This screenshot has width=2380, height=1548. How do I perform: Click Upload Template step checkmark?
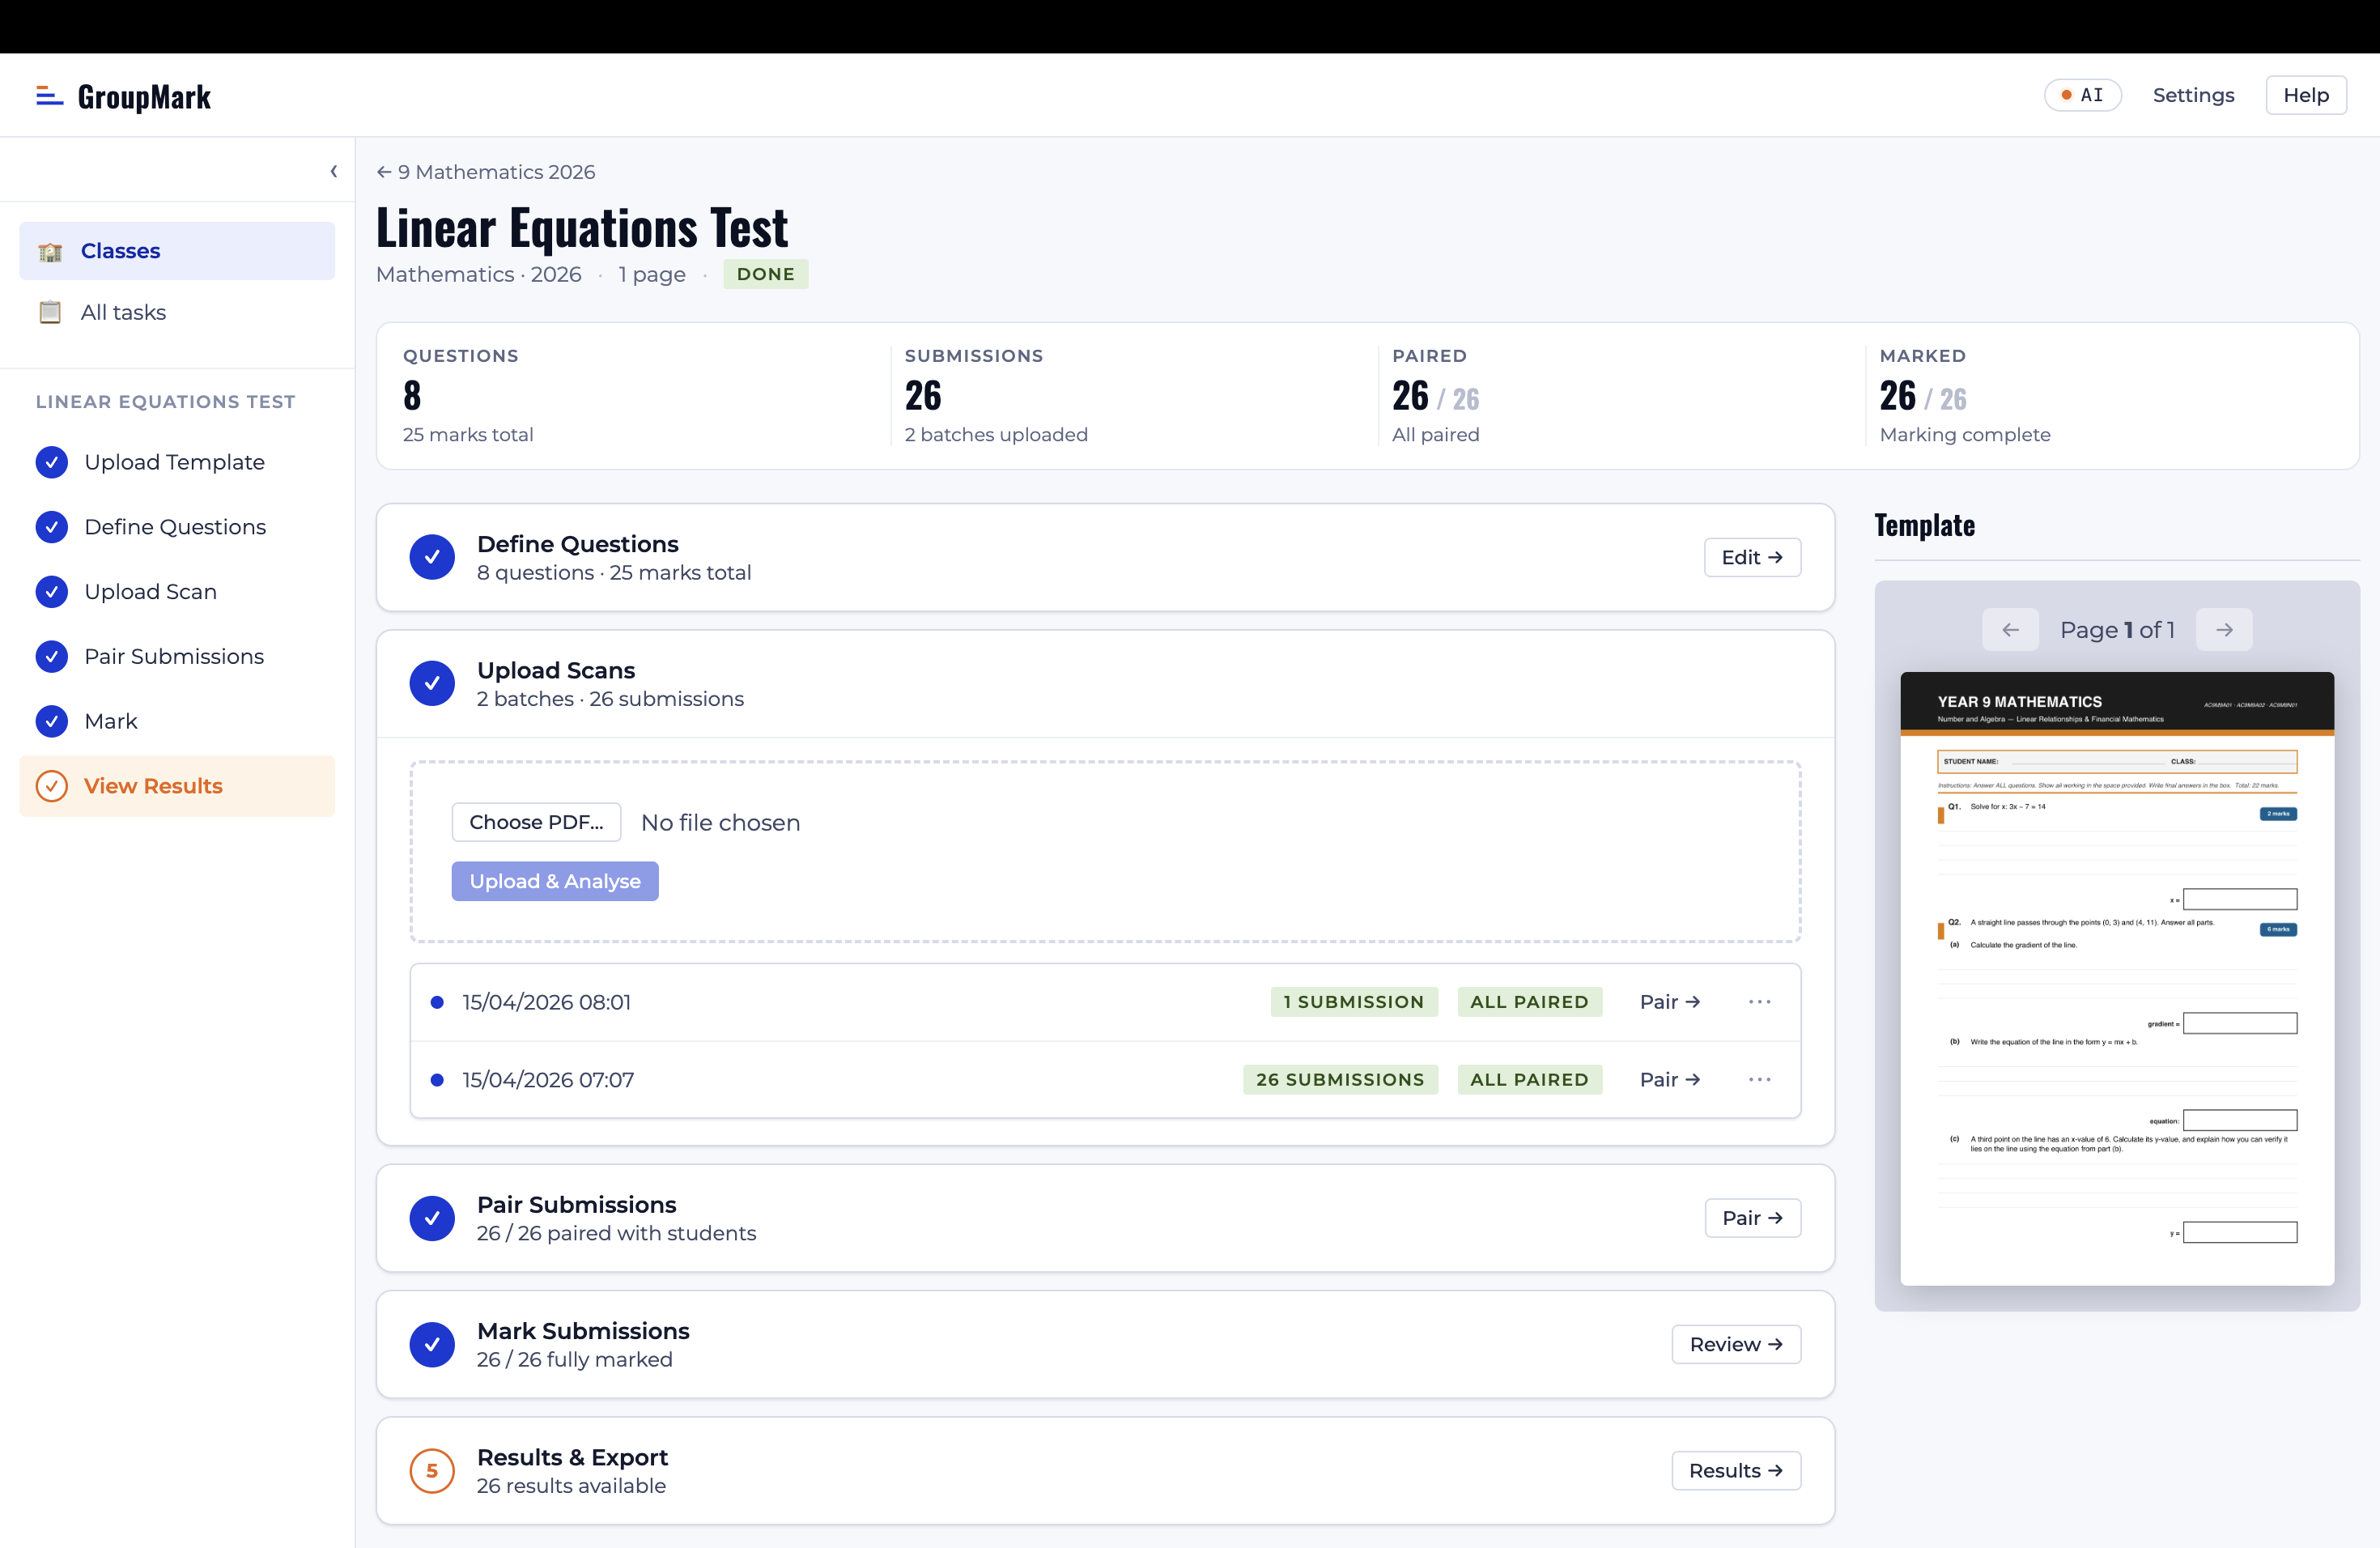tap(52, 462)
